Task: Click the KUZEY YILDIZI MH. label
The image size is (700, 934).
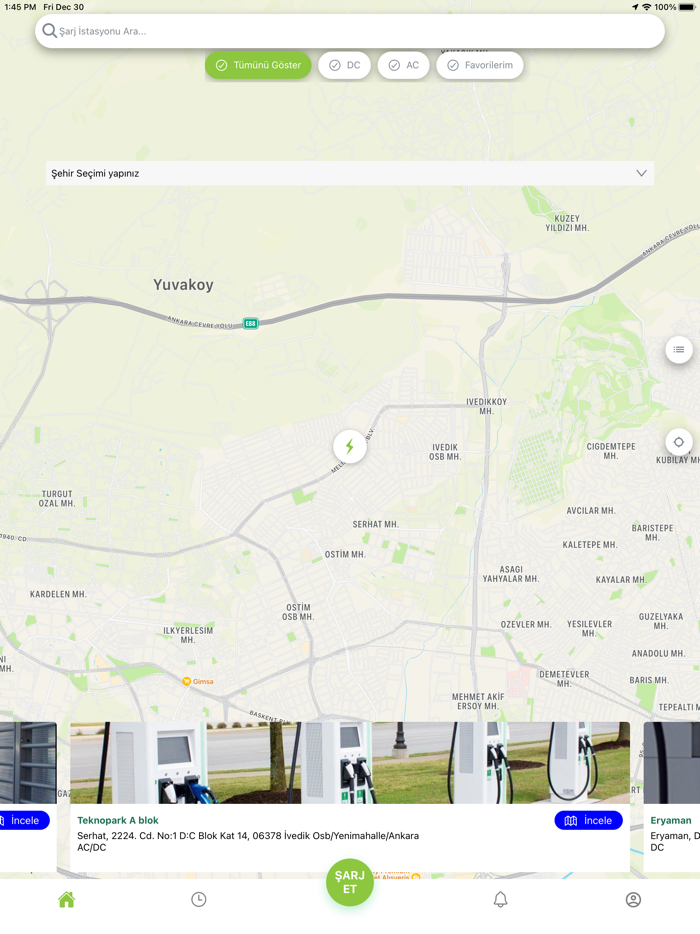Action: click(567, 223)
